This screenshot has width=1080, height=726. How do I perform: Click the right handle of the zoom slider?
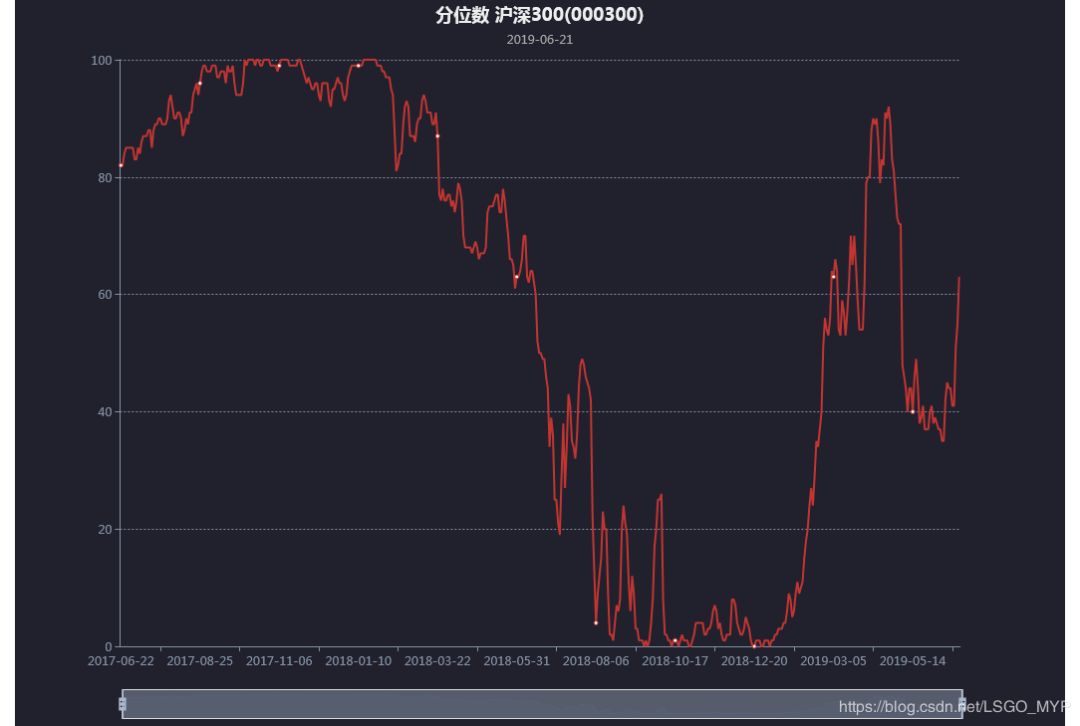(x=962, y=703)
